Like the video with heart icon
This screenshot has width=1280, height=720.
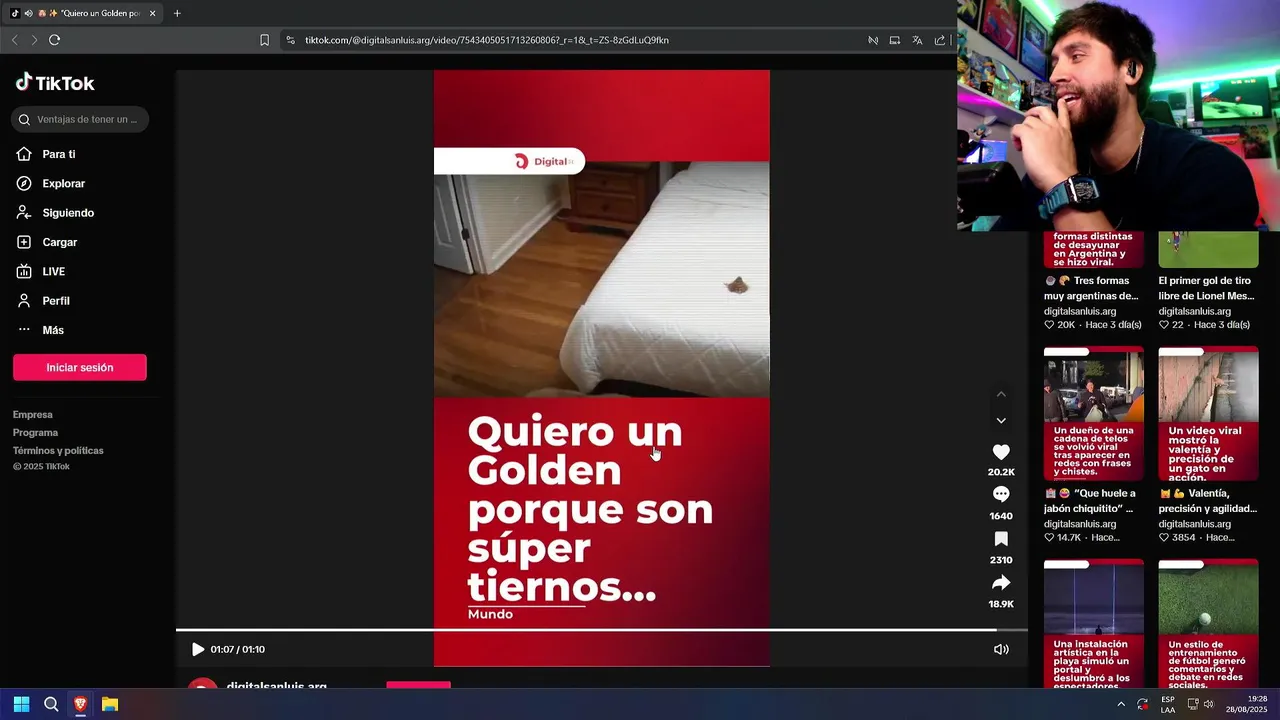[x=1001, y=452]
